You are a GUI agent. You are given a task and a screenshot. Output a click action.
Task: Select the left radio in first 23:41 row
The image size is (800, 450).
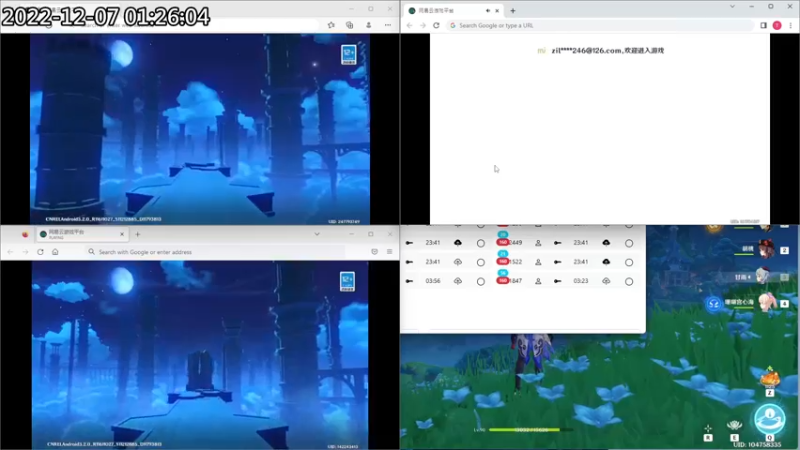481,243
